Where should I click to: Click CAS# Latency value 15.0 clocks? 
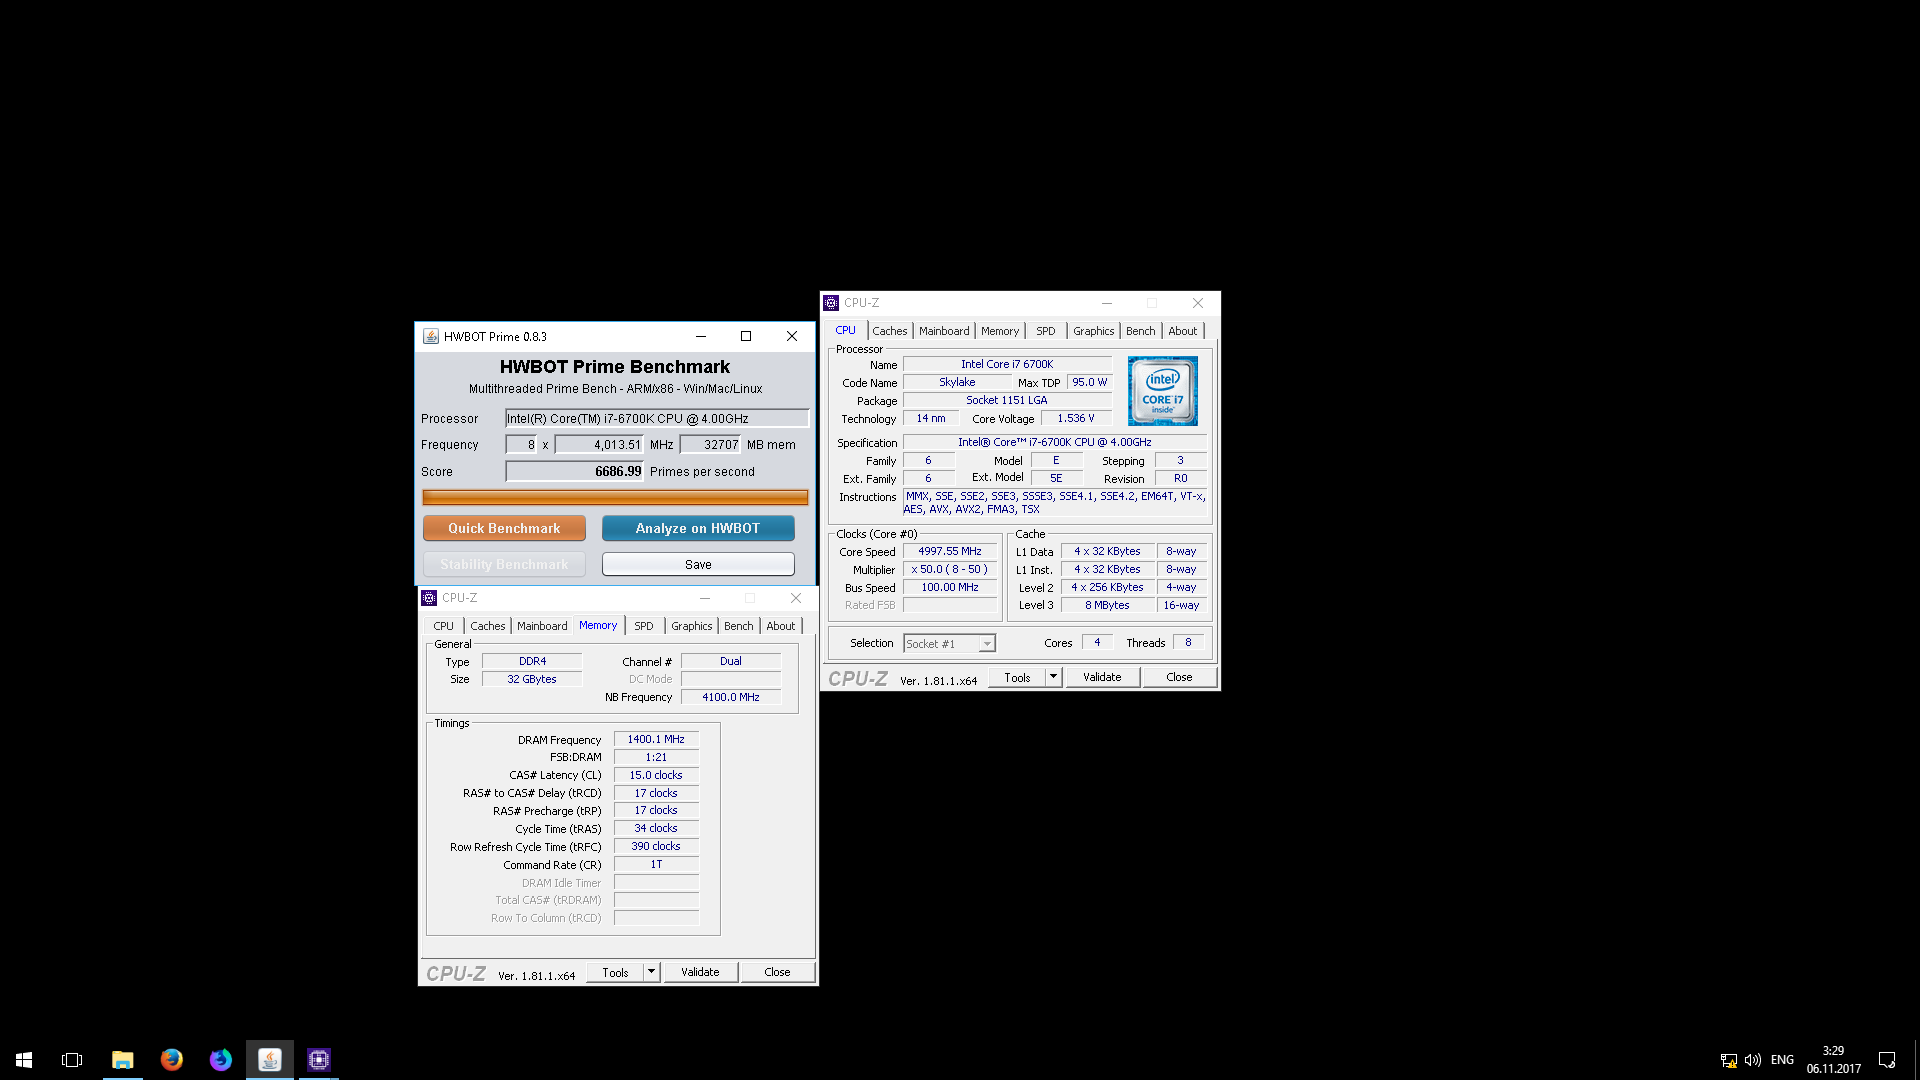click(656, 775)
